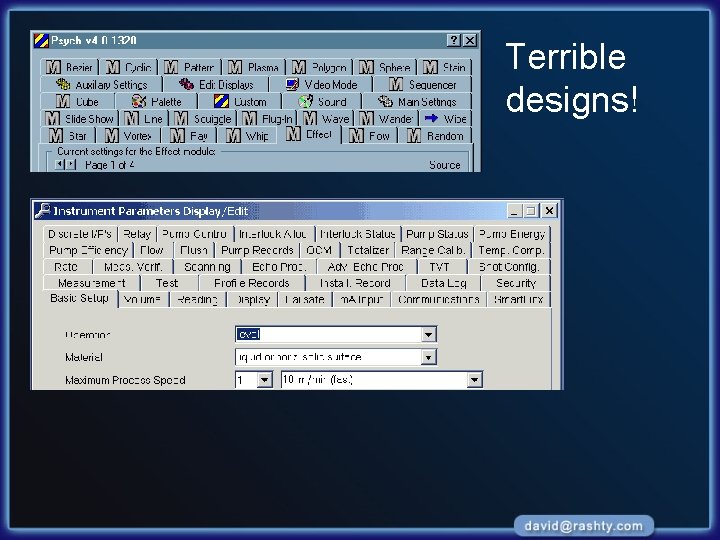Select the Cyclic tab in Psych window

[129, 68]
